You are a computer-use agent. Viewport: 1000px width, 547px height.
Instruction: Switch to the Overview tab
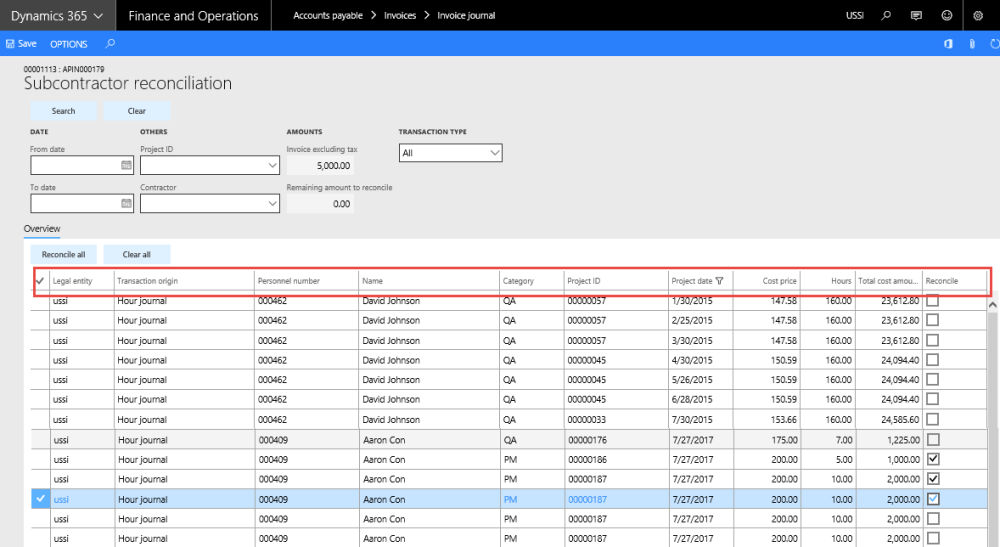click(x=42, y=229)
